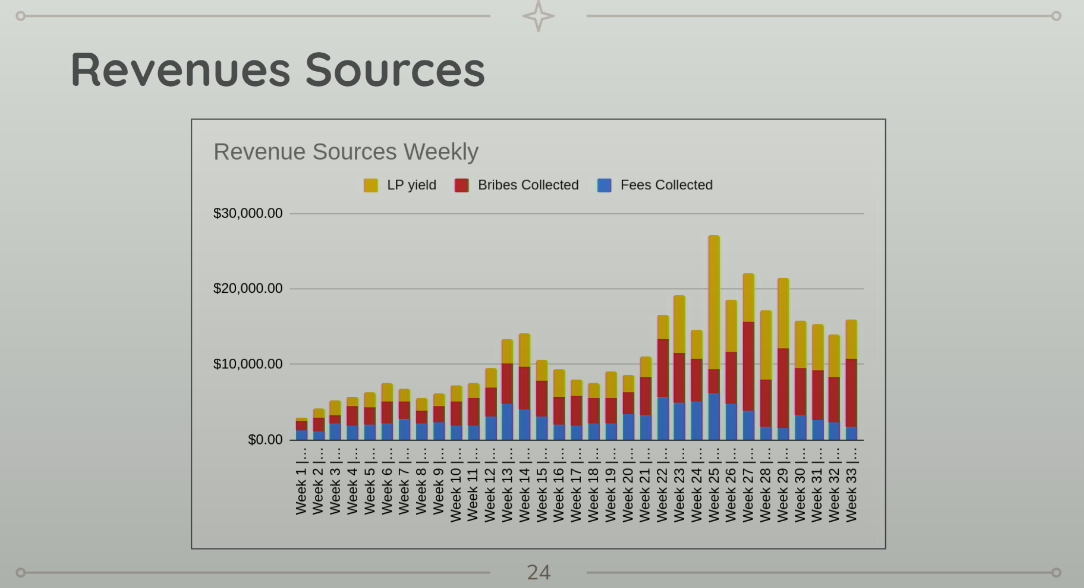Click the $20,000.00 axis label
Viewport: 1084px width, 588px height.
coord(248,289)
